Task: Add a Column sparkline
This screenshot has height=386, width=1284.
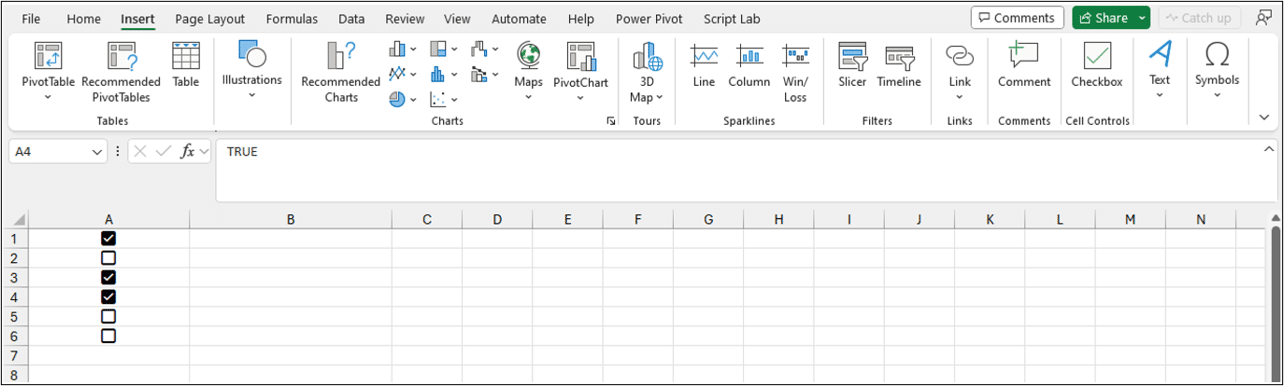Action: pyautogui.click(x=749, y=66)
